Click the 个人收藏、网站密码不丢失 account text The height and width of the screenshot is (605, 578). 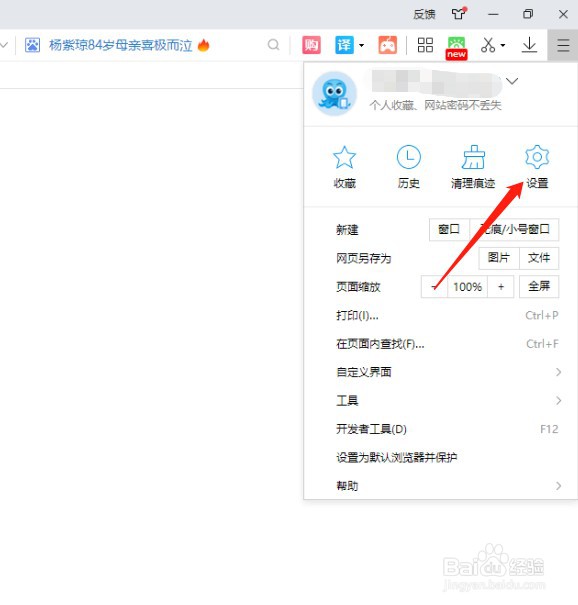tap(435, 105)
